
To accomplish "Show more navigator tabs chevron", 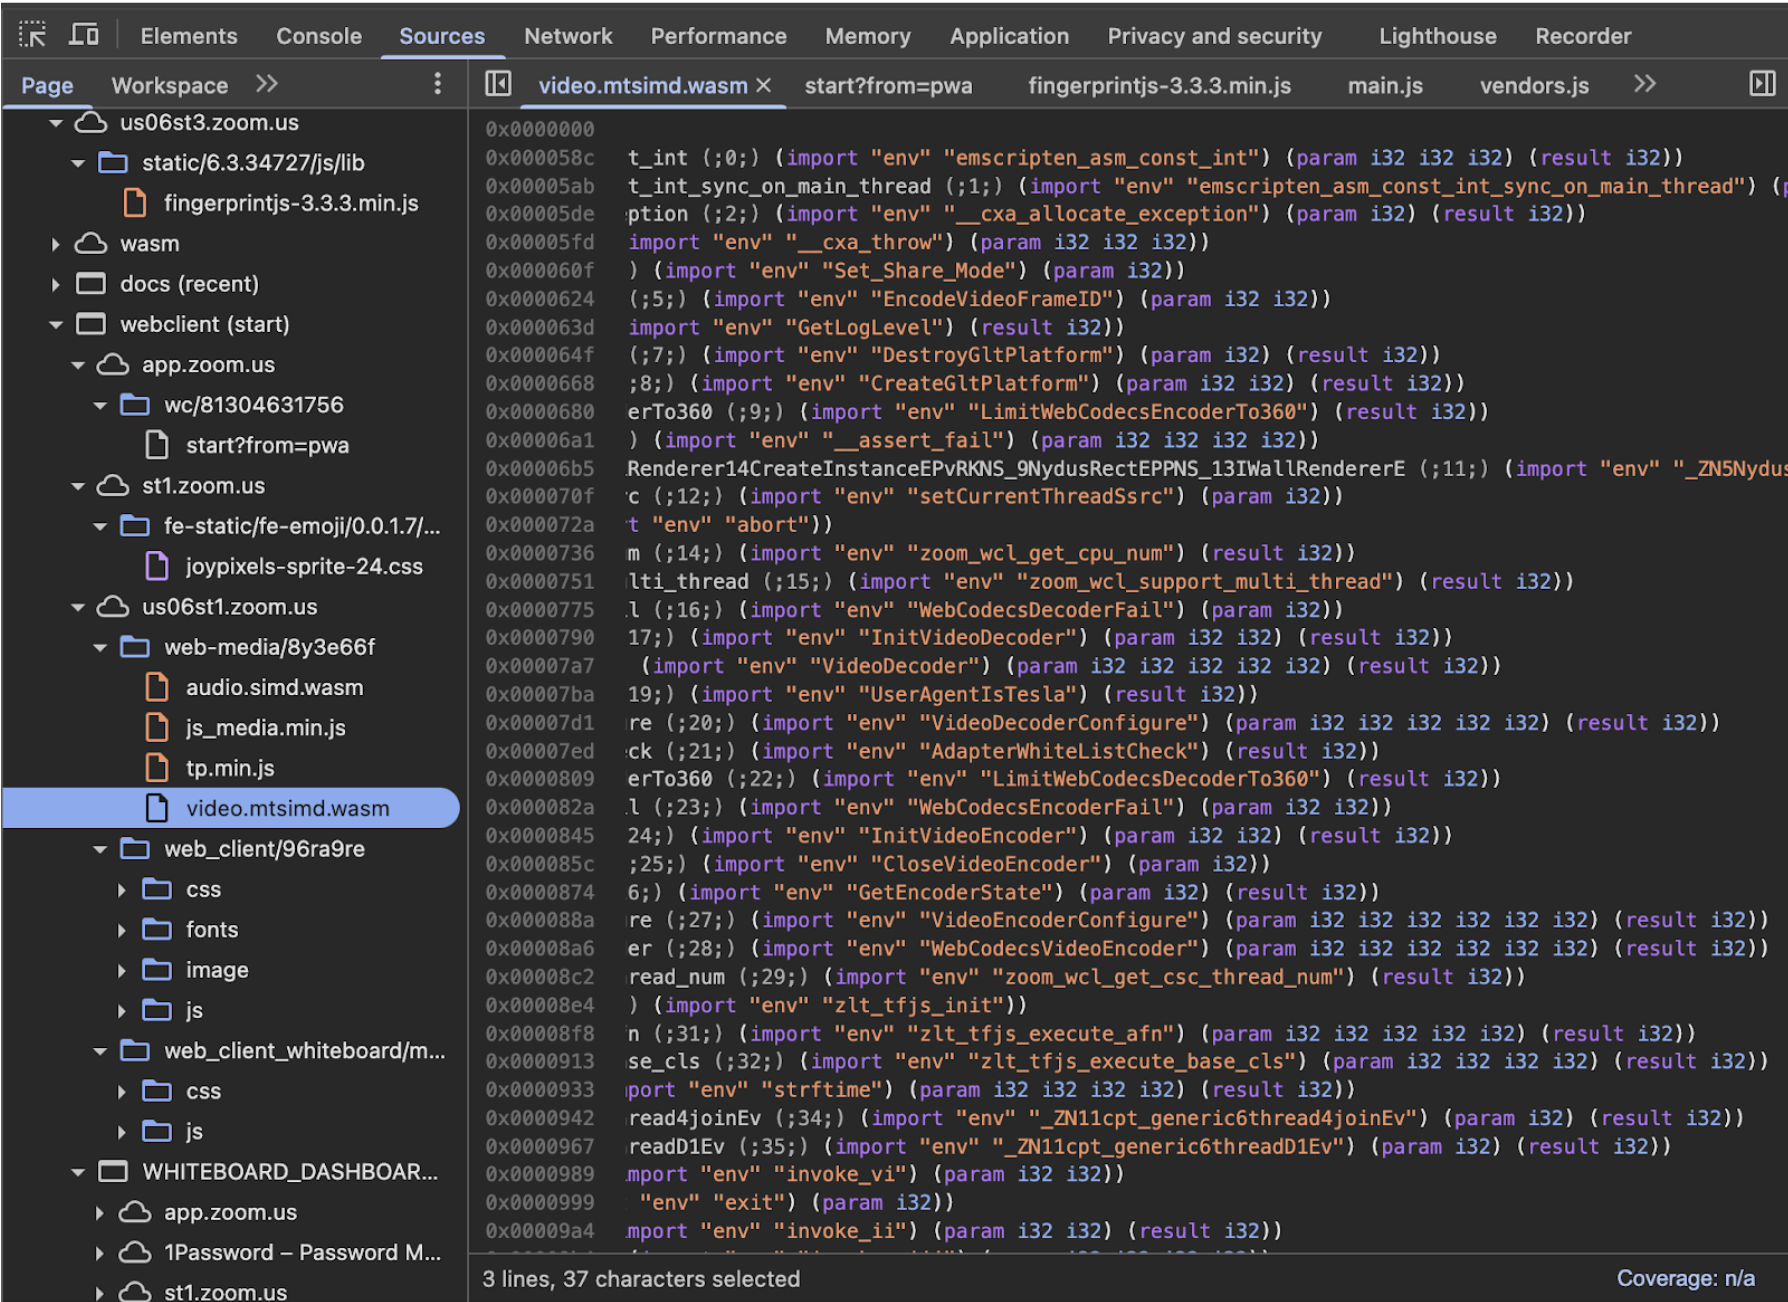I will [266, 84].
